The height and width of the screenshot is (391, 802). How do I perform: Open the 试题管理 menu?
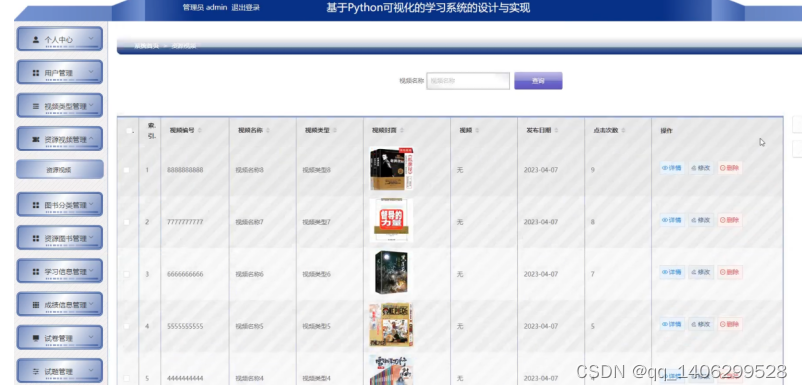59,371
